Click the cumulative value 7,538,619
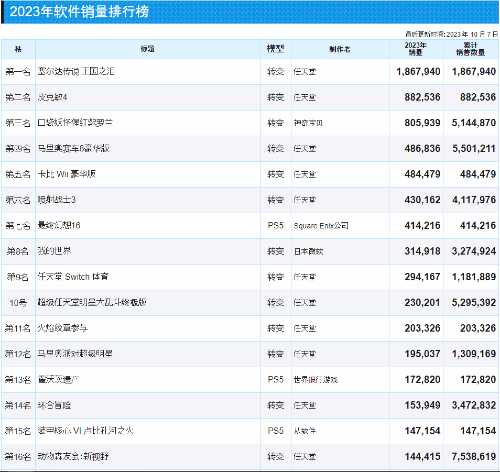The width and height of the screenshot is (500, 472). pos(474,457)
